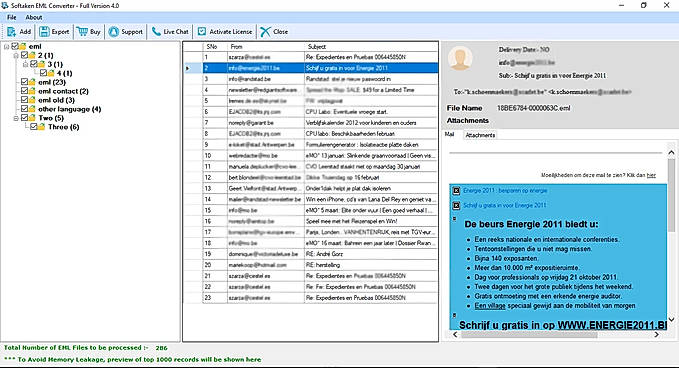Open the About menu

pyautogui.click(x=34, y=17)
